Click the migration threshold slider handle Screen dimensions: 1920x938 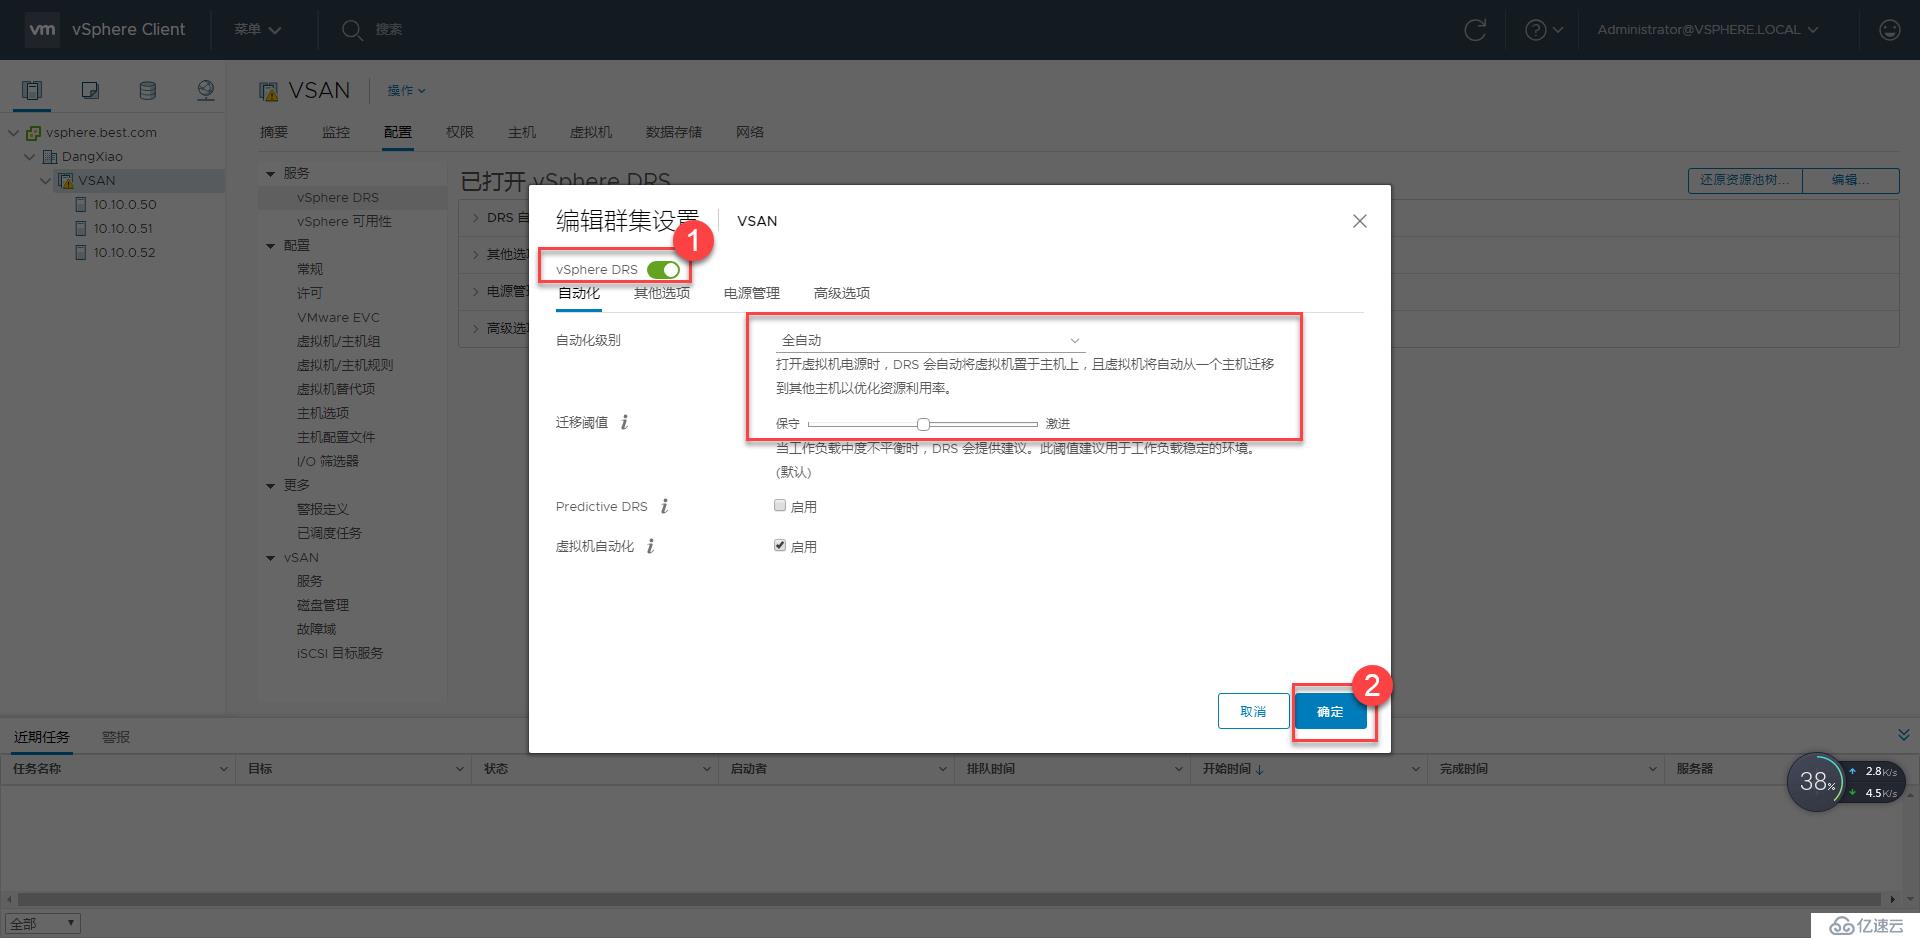pos(923,424)
